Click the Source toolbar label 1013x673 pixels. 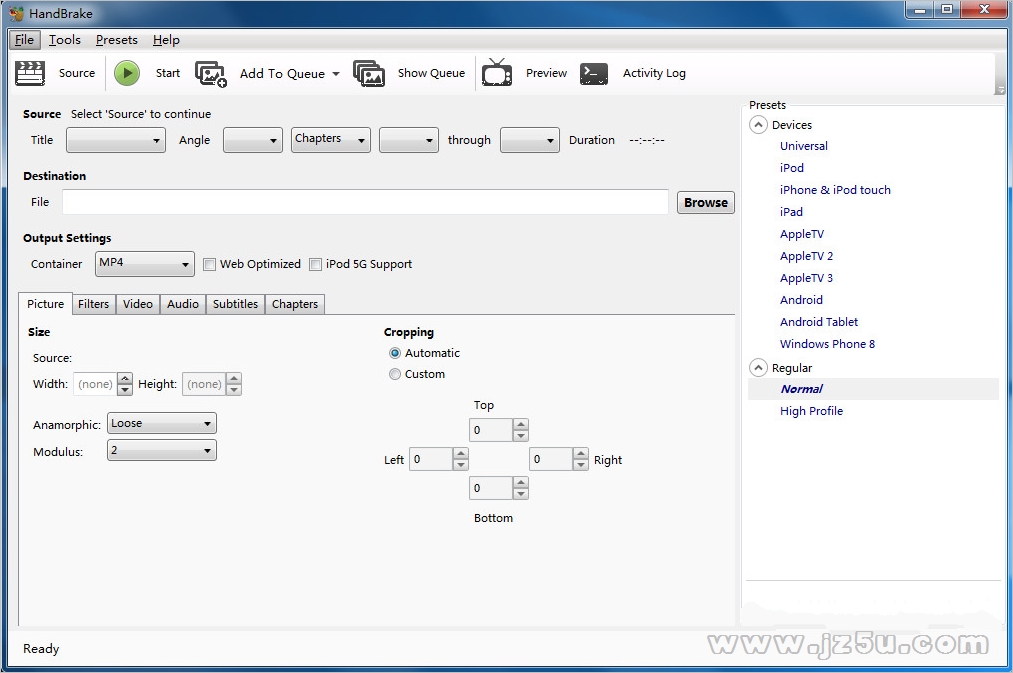[77, 73]
